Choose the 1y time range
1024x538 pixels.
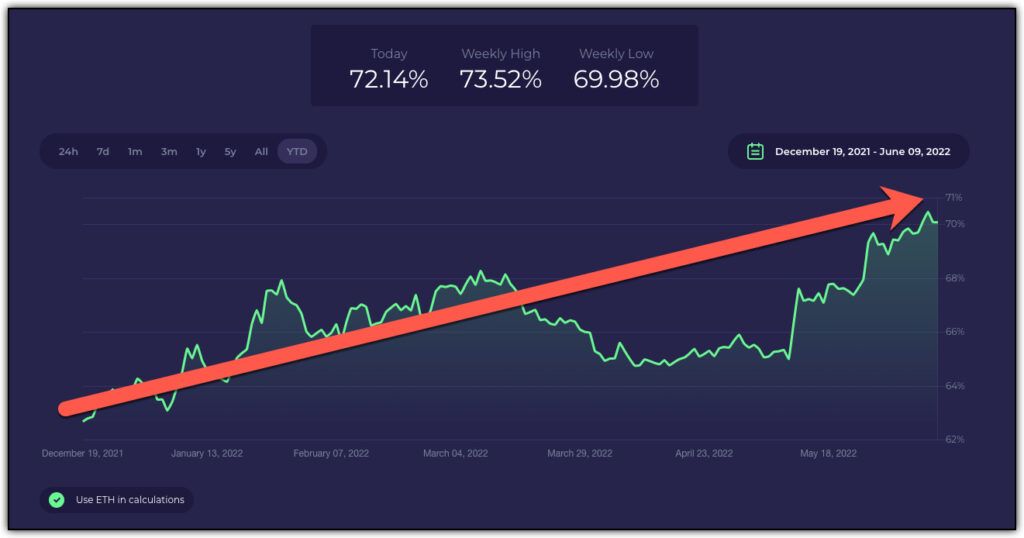pos(200,151)
